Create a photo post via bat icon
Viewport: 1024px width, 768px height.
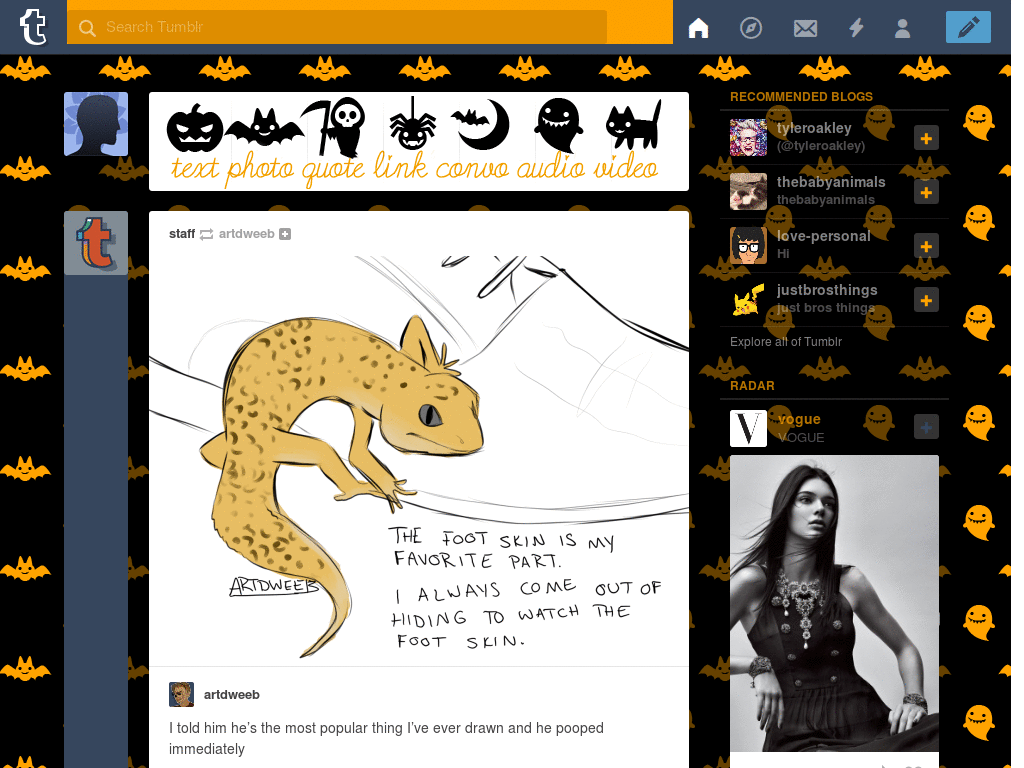[x=264, y=127]
